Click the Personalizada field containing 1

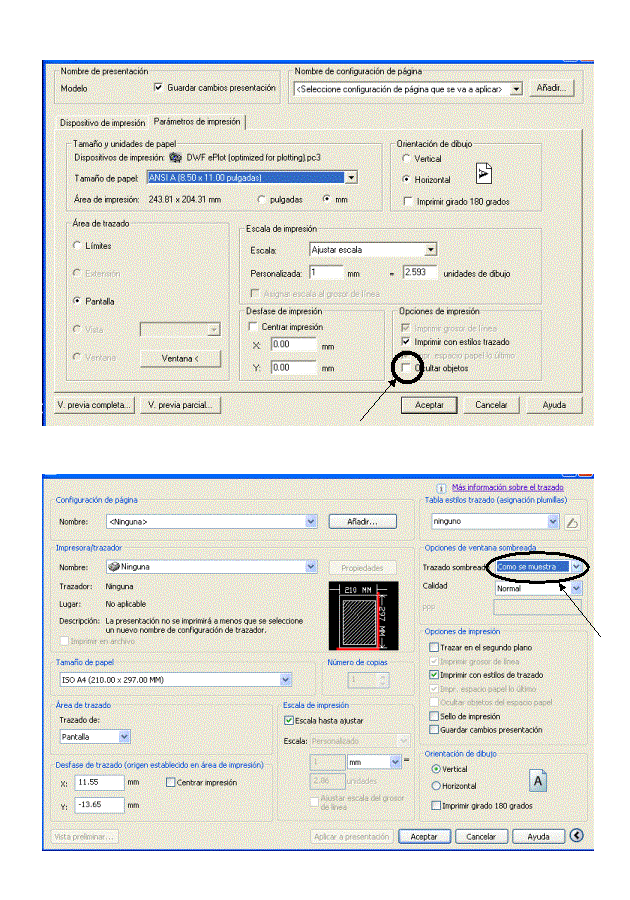pos(326,273)
